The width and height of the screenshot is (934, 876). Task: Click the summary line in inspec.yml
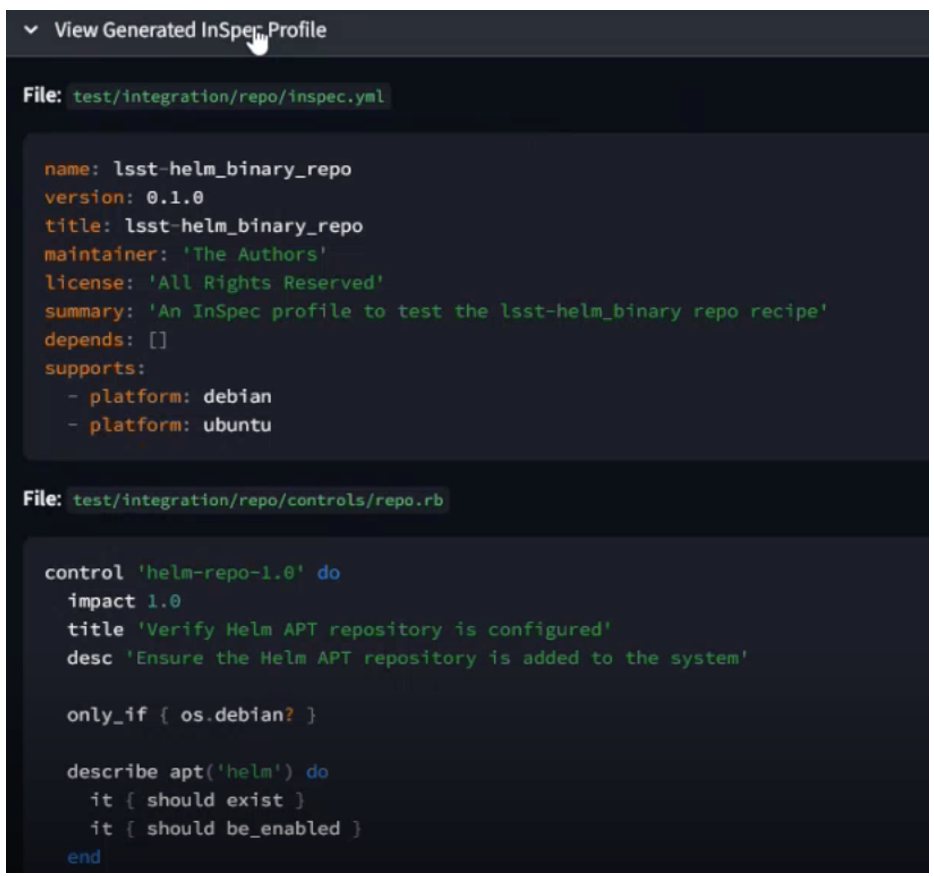coord(435,311)
